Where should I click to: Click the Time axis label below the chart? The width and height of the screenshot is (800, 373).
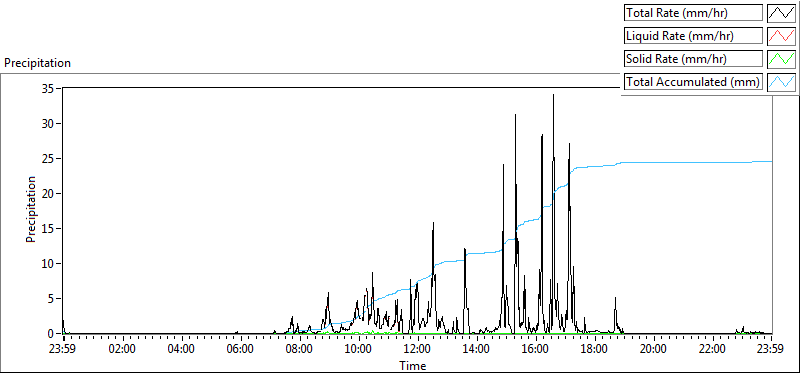(413, 365)
